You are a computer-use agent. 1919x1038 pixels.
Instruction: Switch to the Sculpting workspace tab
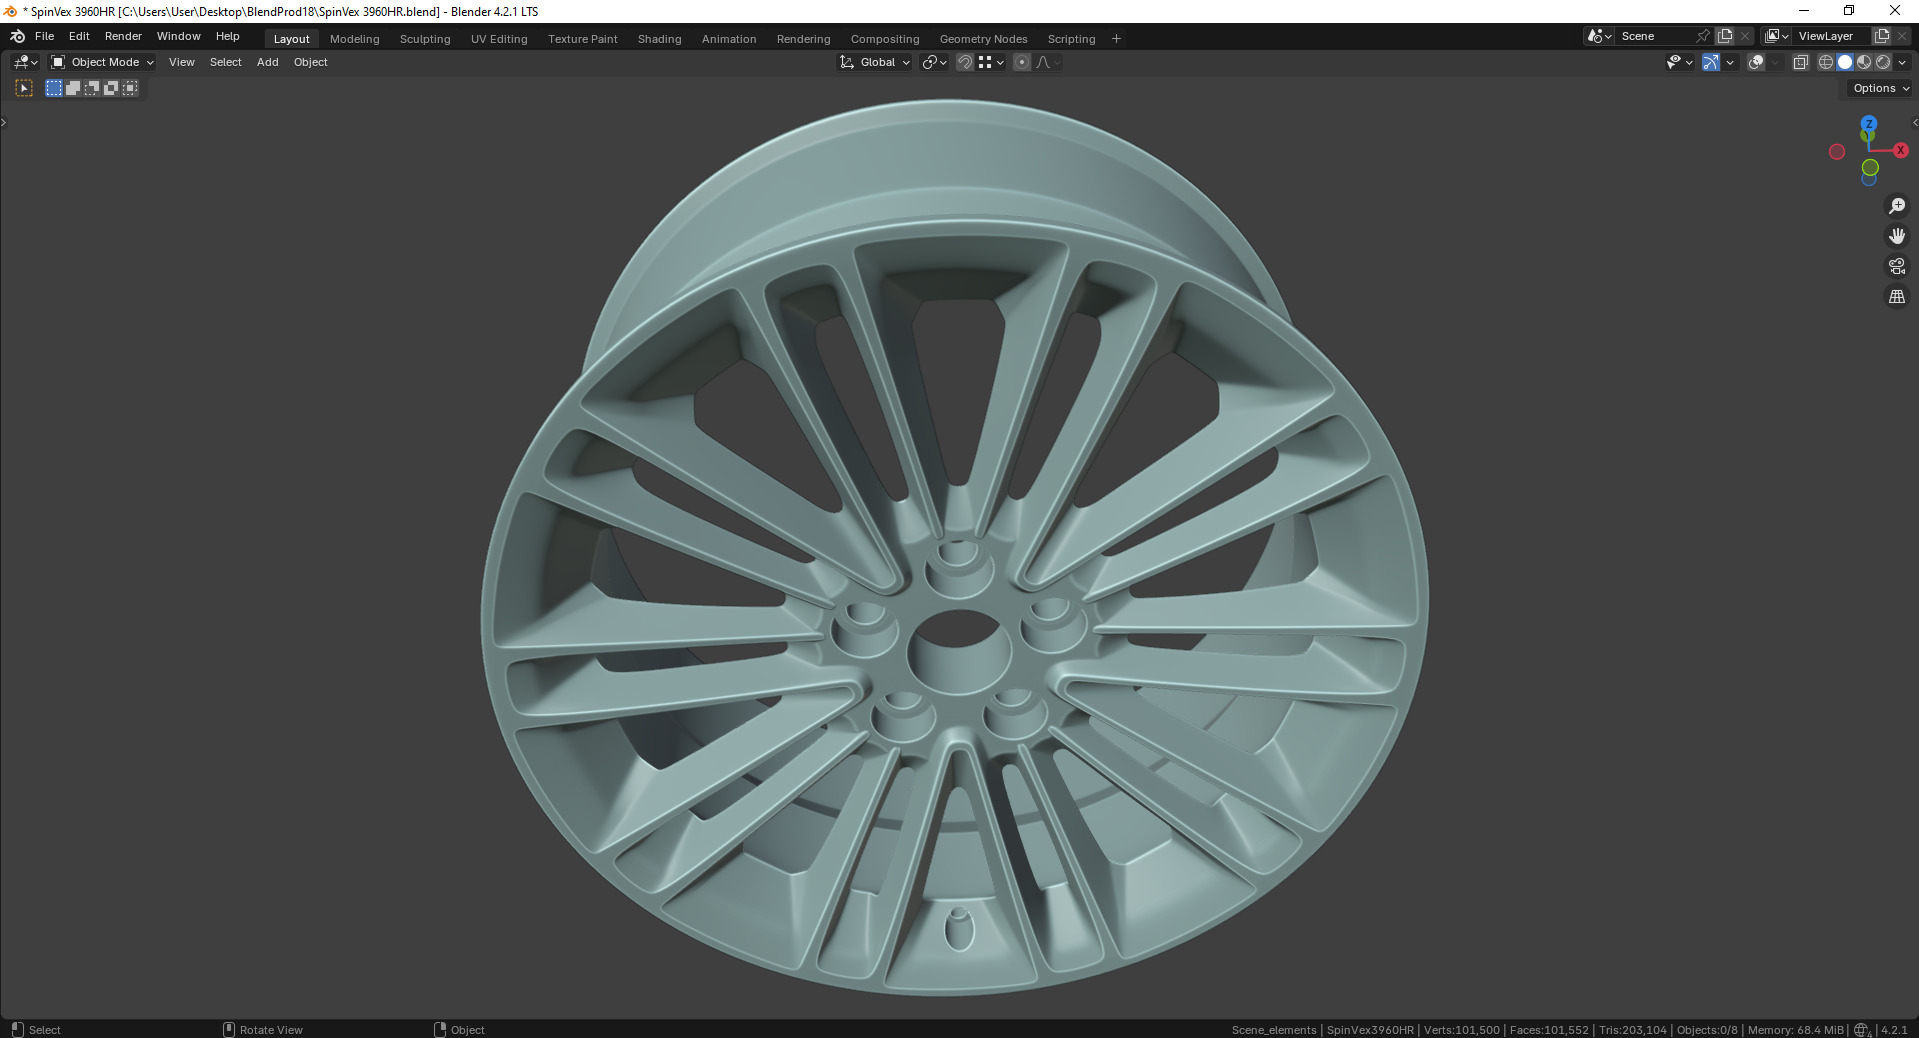click(425, 39)
